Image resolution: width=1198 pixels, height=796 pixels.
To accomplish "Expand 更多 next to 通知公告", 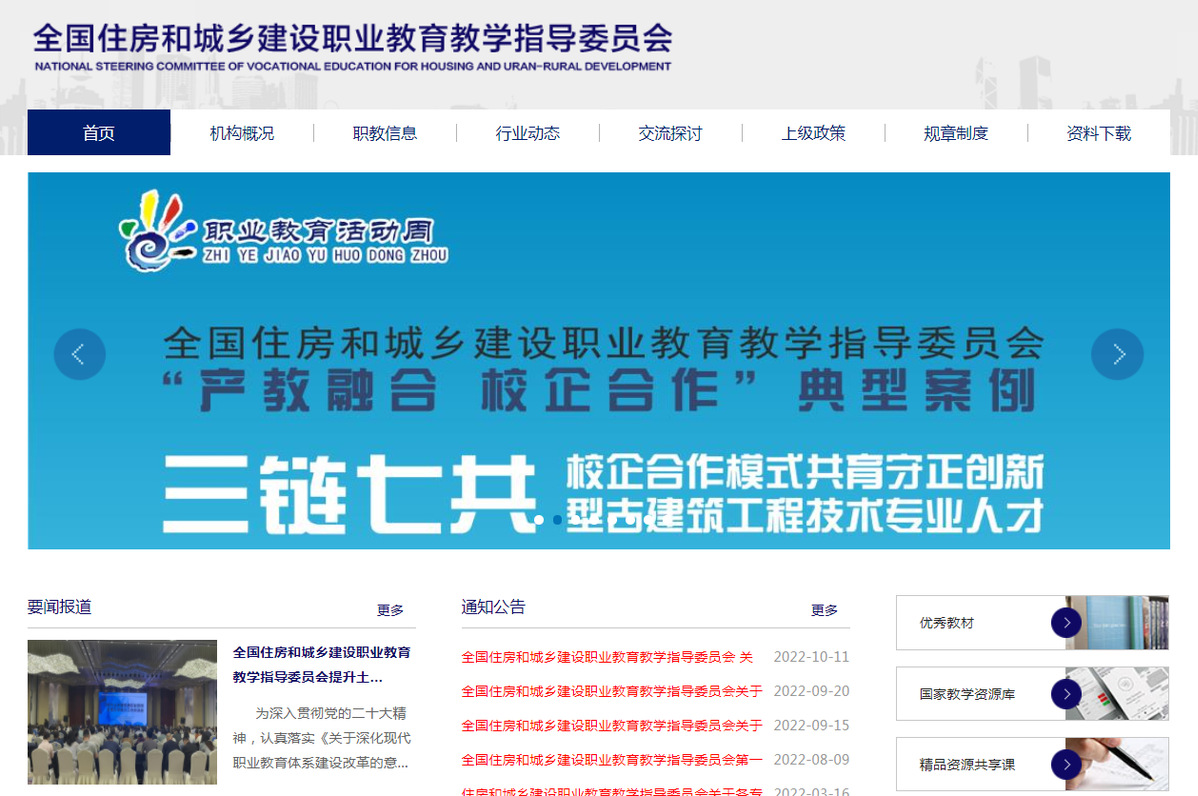I will 824,610.
